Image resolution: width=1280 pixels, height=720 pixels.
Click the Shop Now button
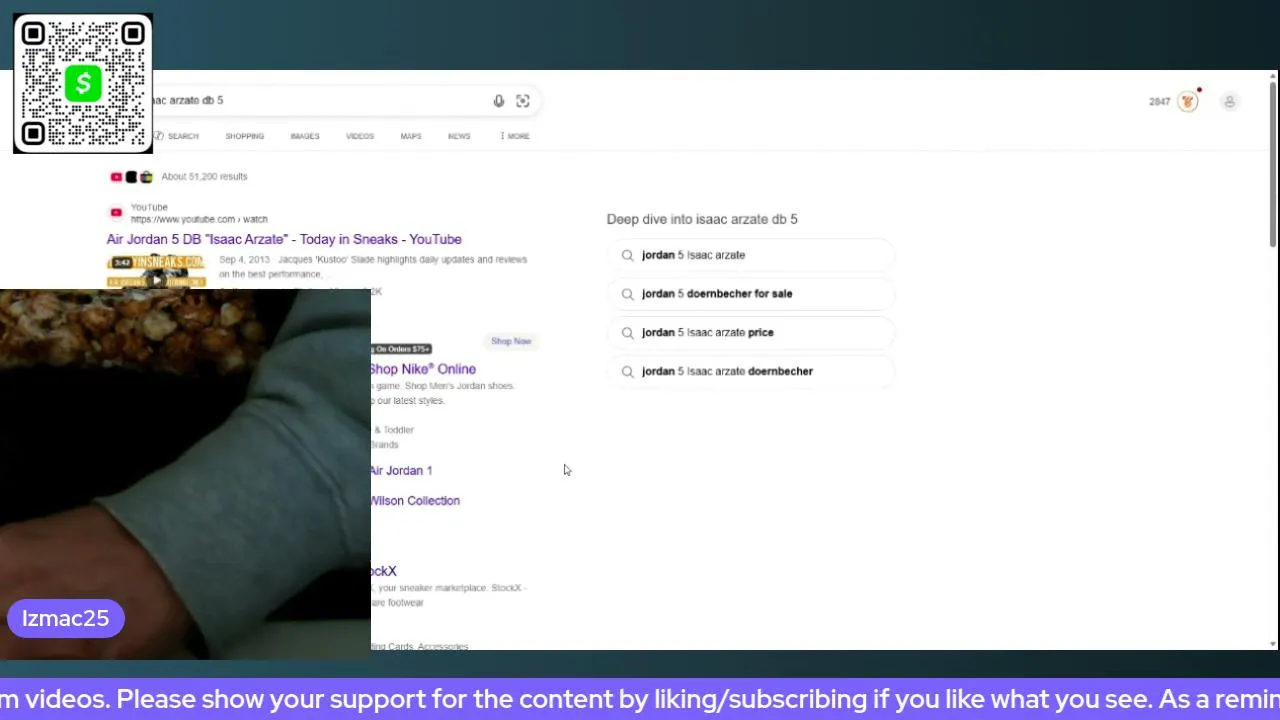pyautogui.click(x=511, y=341)
